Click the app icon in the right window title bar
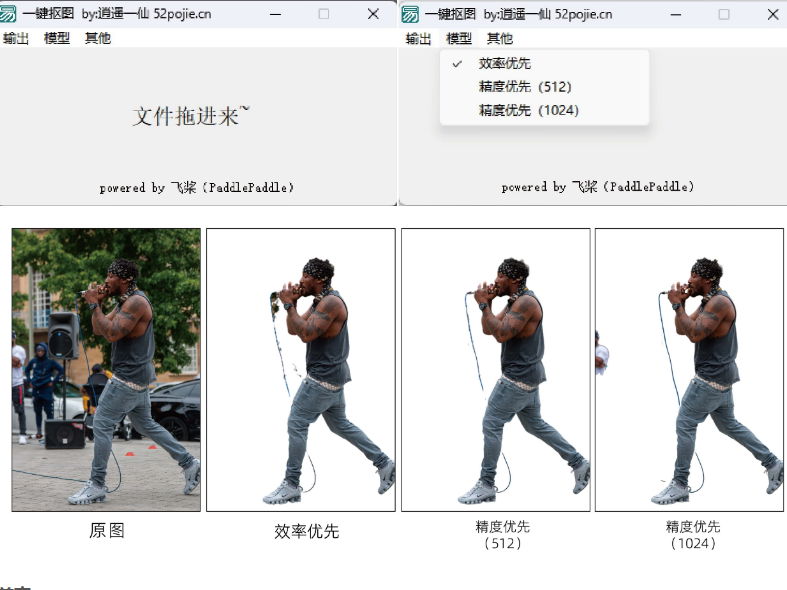 (x=412, y=14)
